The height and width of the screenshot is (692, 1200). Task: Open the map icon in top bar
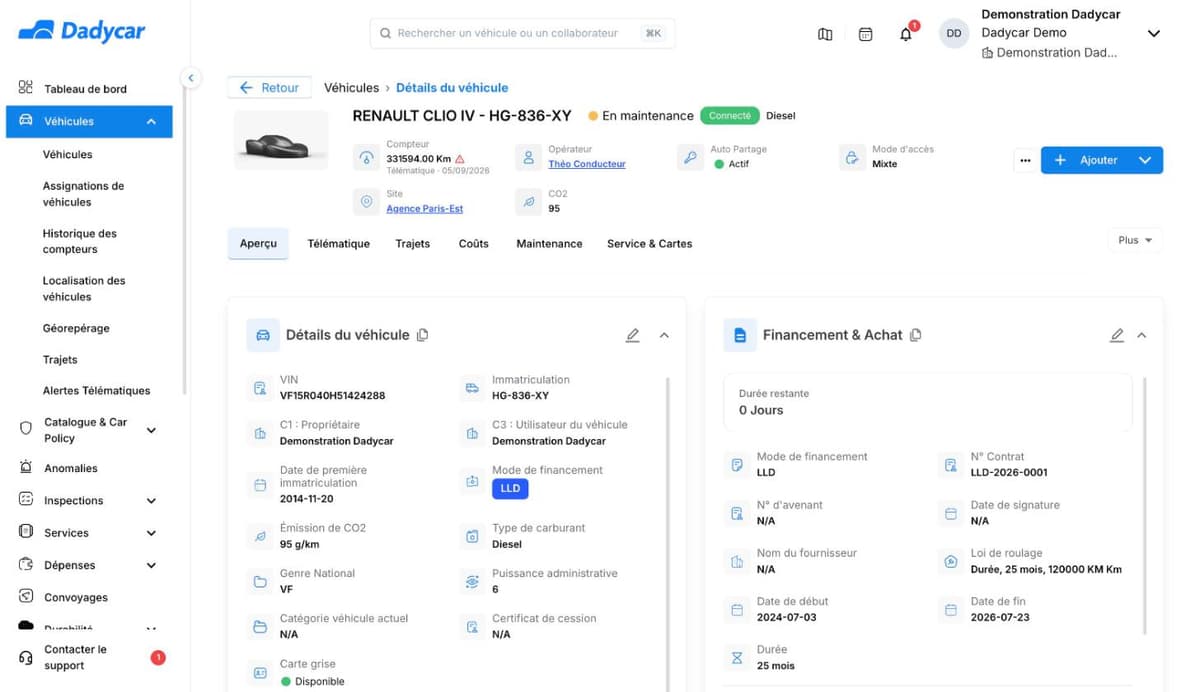(825, 34)
